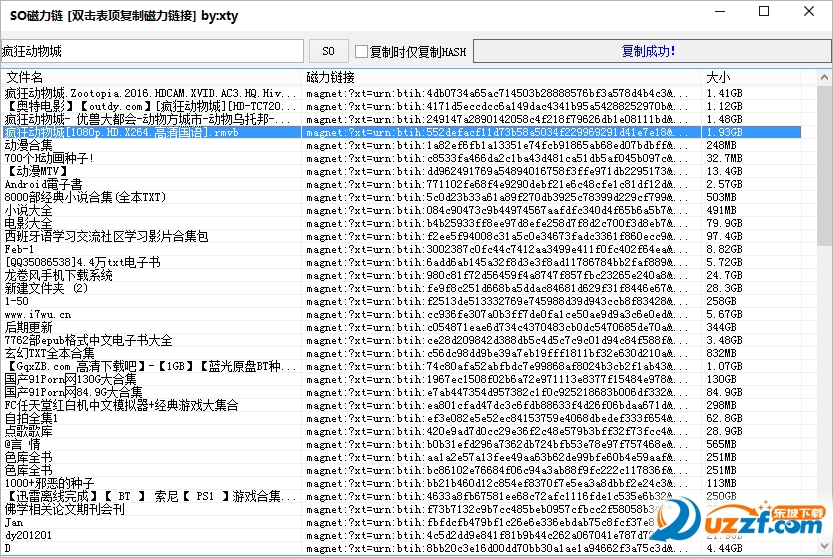Click the 565MB size cell
The image size is (833, 558).
[721, 445]
